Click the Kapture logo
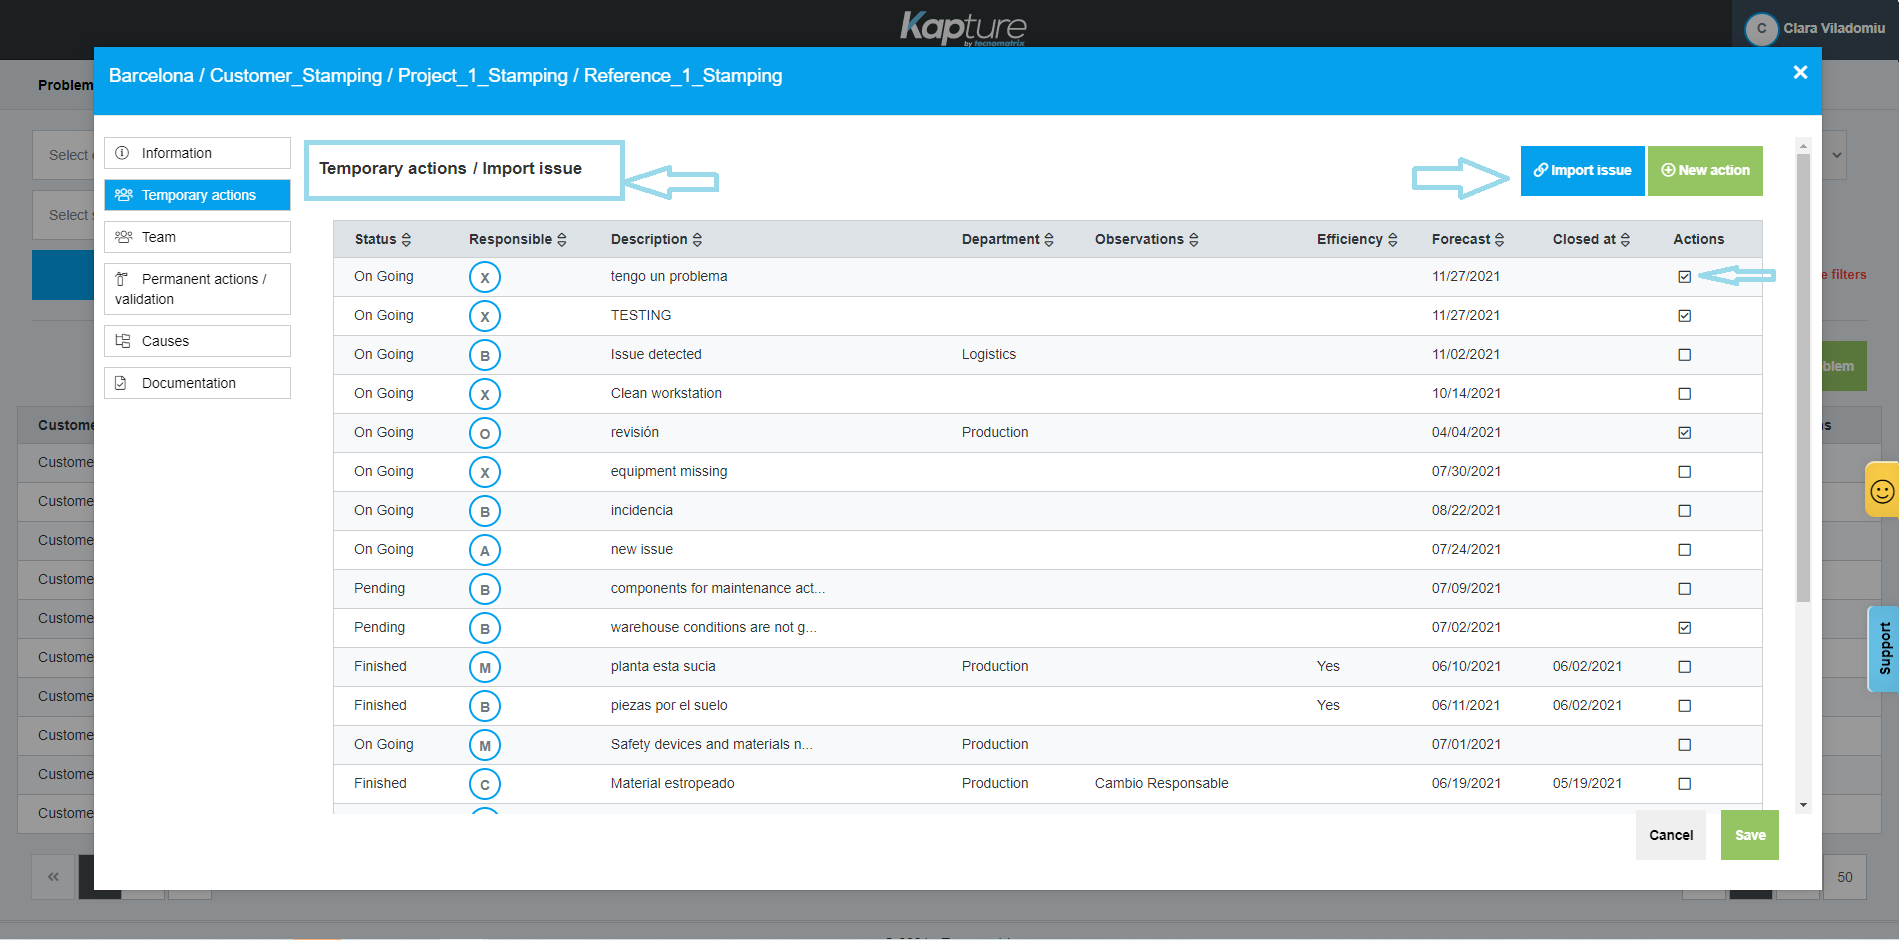 (x=963, y=27)
